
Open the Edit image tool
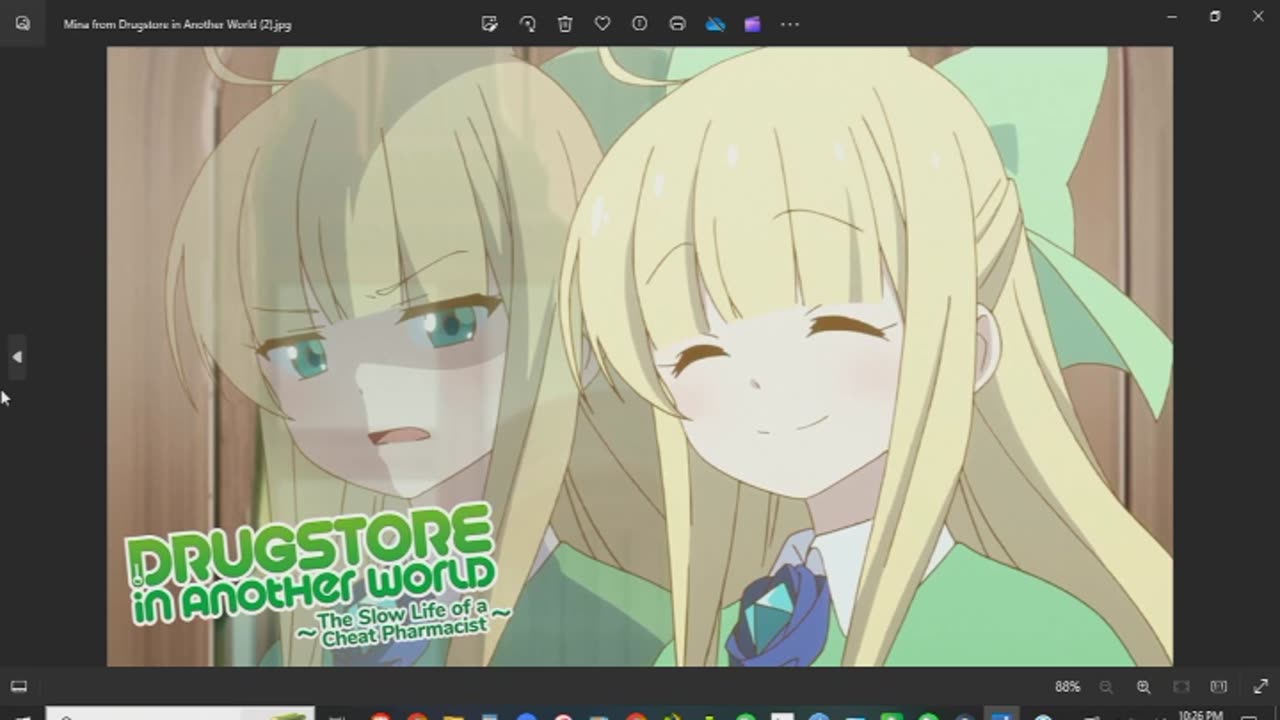click(489, 24)
